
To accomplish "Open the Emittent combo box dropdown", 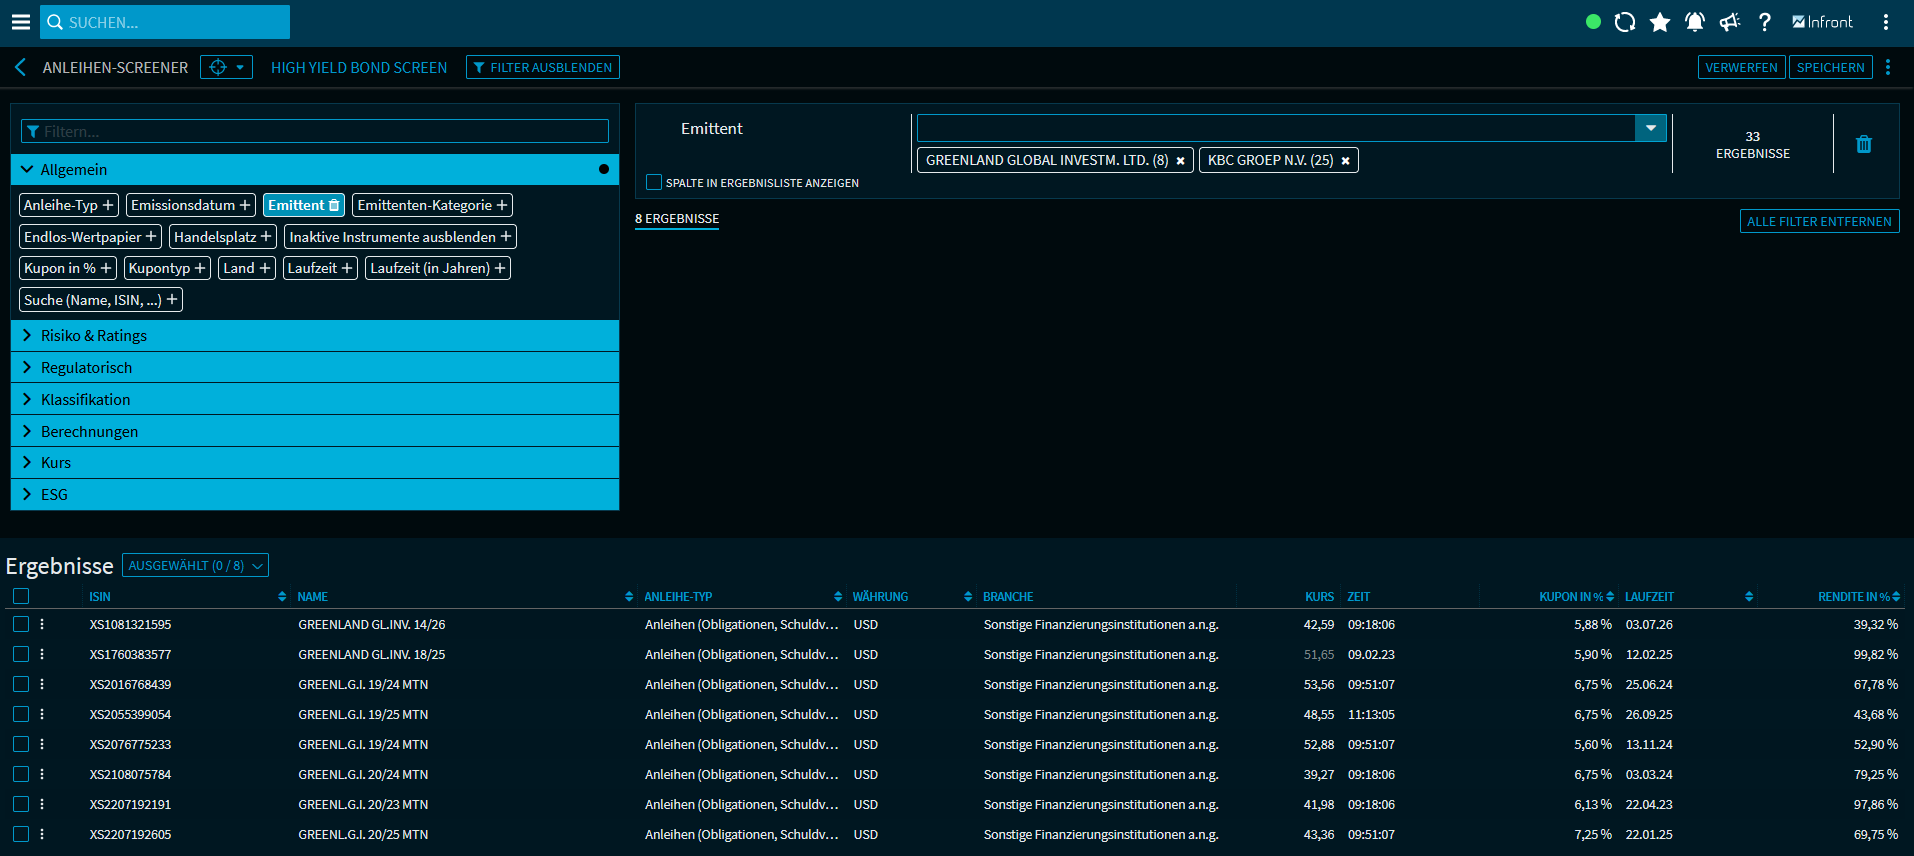I will click(x=1650, y=128).
